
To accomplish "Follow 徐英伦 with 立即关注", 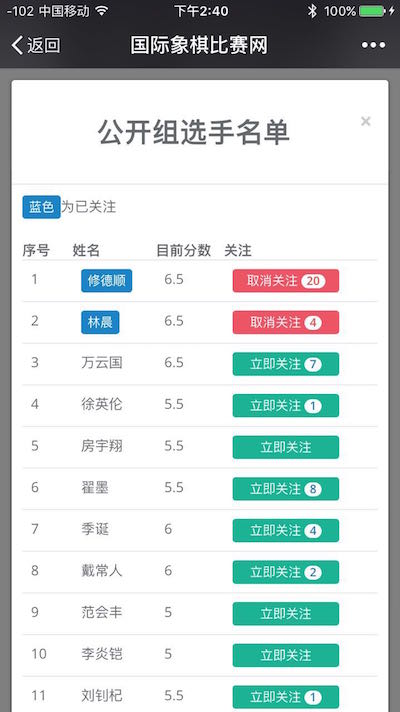I will coord(286,405).
